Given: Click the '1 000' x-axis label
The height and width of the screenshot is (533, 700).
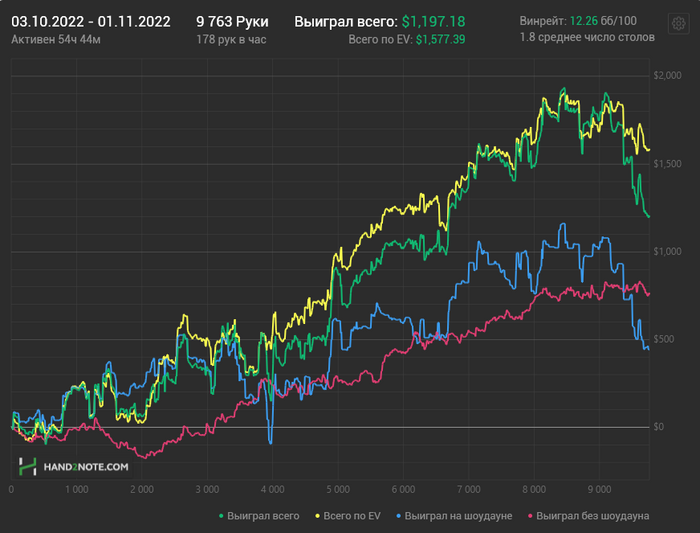Looking at the screenshot, I should pos(76,490).
